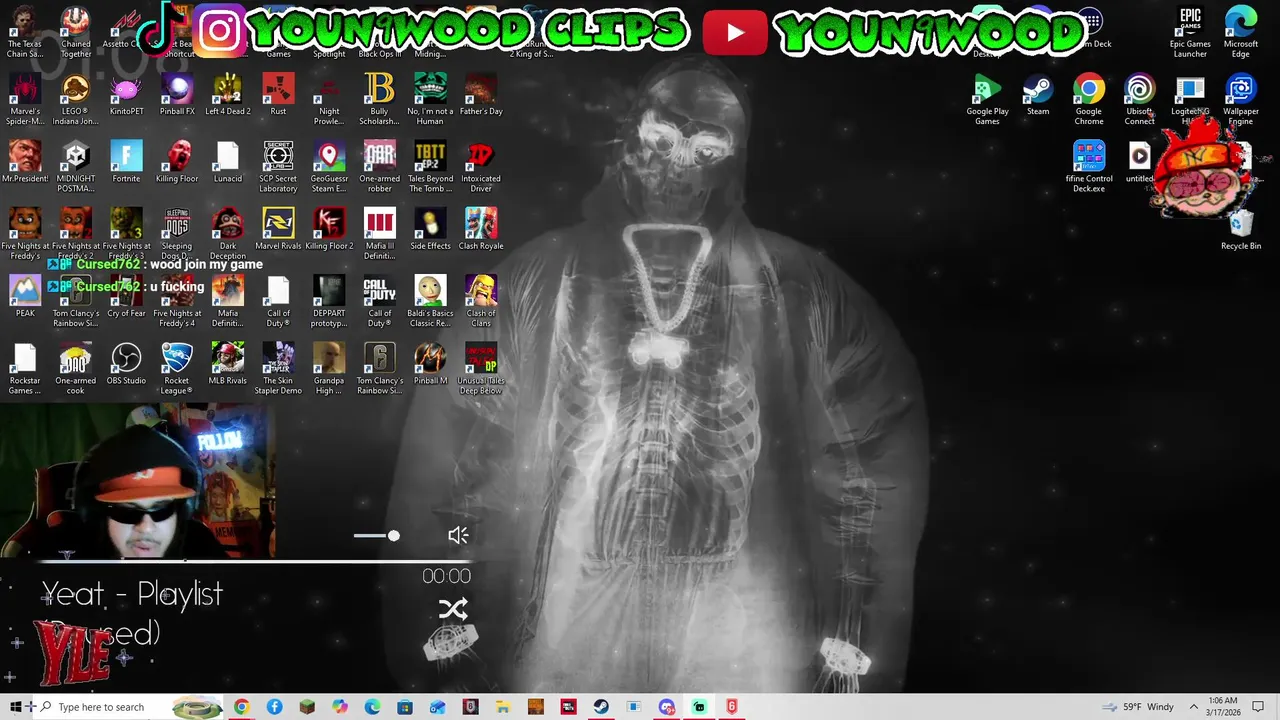1280x720 pixels.
Task: Select the Rust game shortcut
Action: 278,95
